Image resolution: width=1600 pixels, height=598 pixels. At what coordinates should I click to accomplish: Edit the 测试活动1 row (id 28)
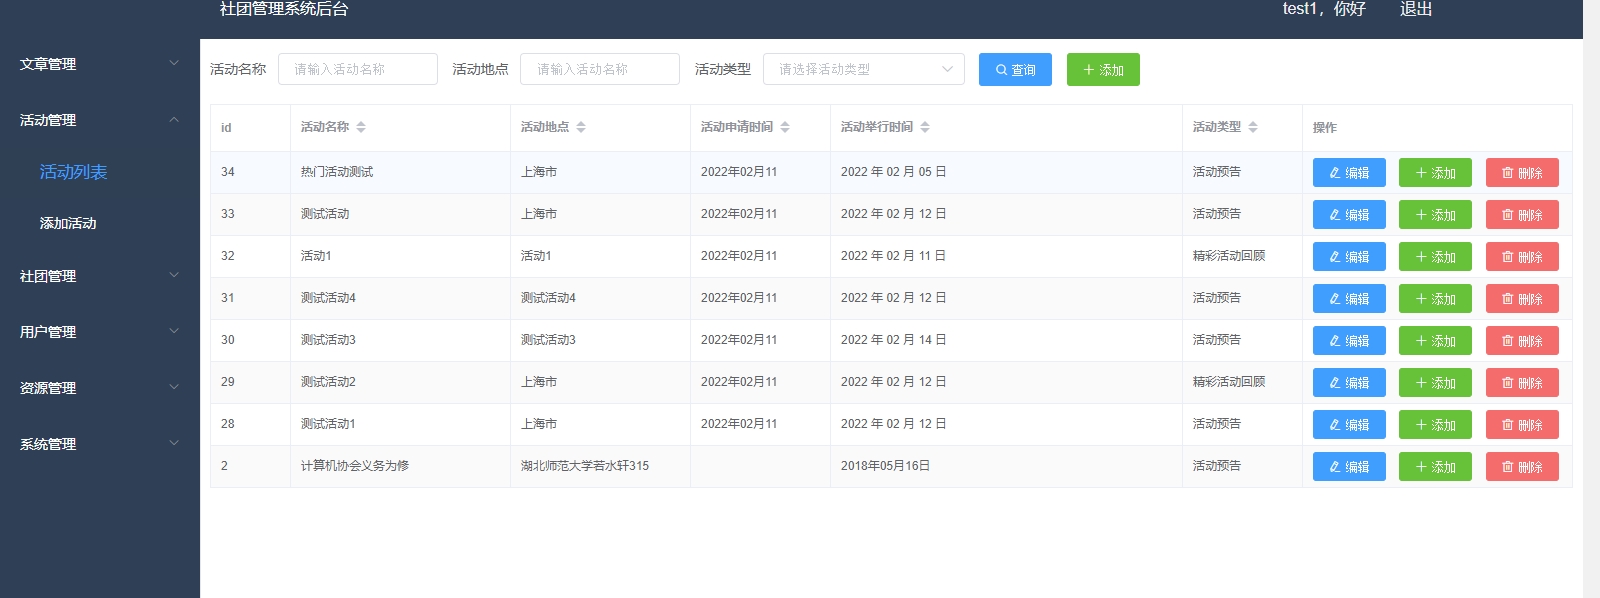[x=1349, y=425]
